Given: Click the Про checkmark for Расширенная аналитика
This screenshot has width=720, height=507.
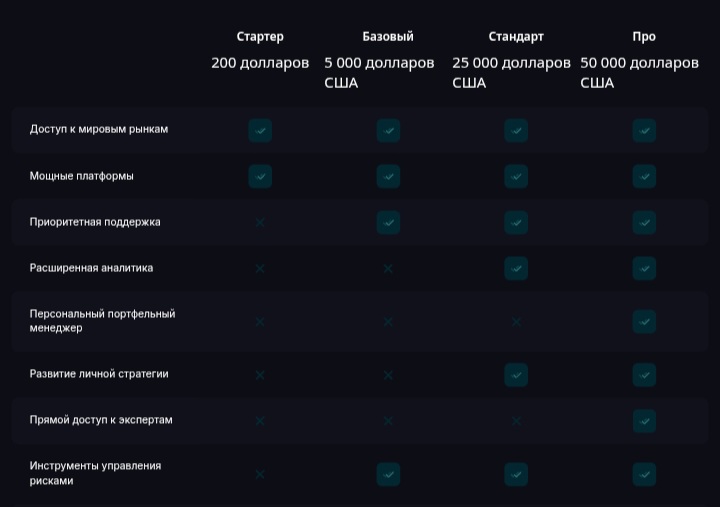Looking at the screenshot, I should tap(644, 268).
